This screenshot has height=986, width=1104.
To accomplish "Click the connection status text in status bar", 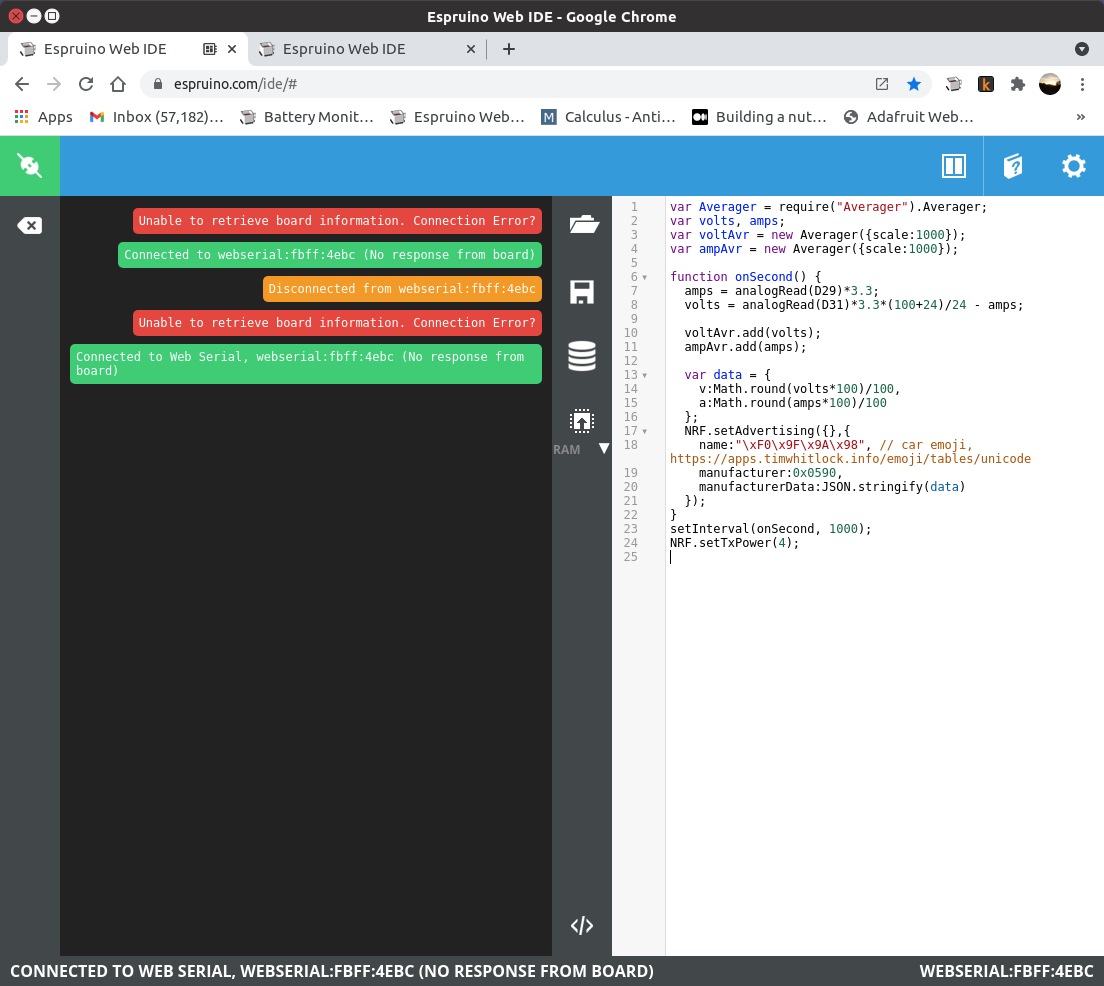I will (x=332, y=971).
